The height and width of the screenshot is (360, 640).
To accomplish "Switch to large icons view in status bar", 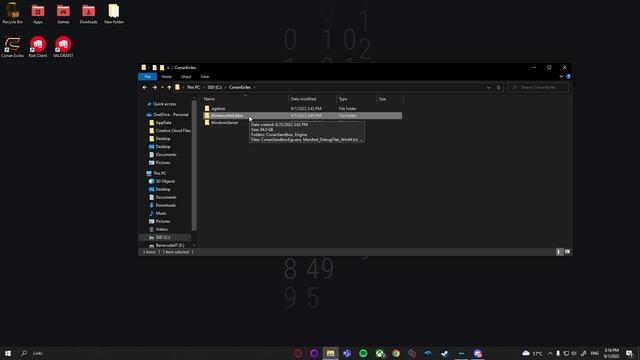I will tap(567, 252).
